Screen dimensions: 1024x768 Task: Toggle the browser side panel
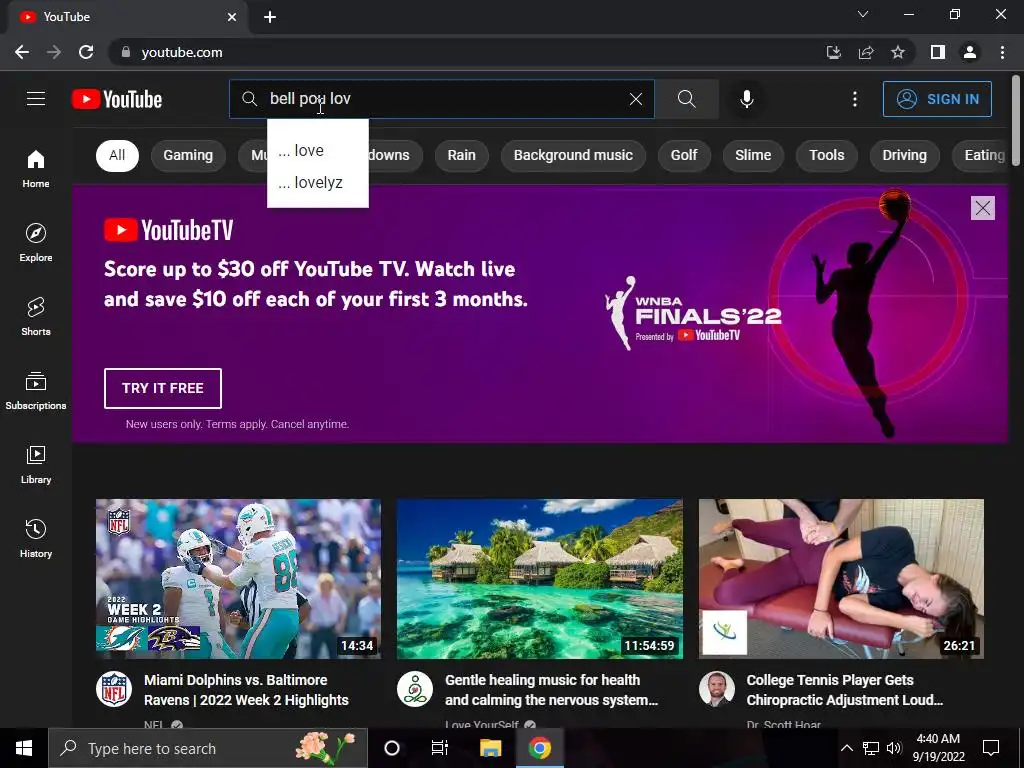(938, 52)
